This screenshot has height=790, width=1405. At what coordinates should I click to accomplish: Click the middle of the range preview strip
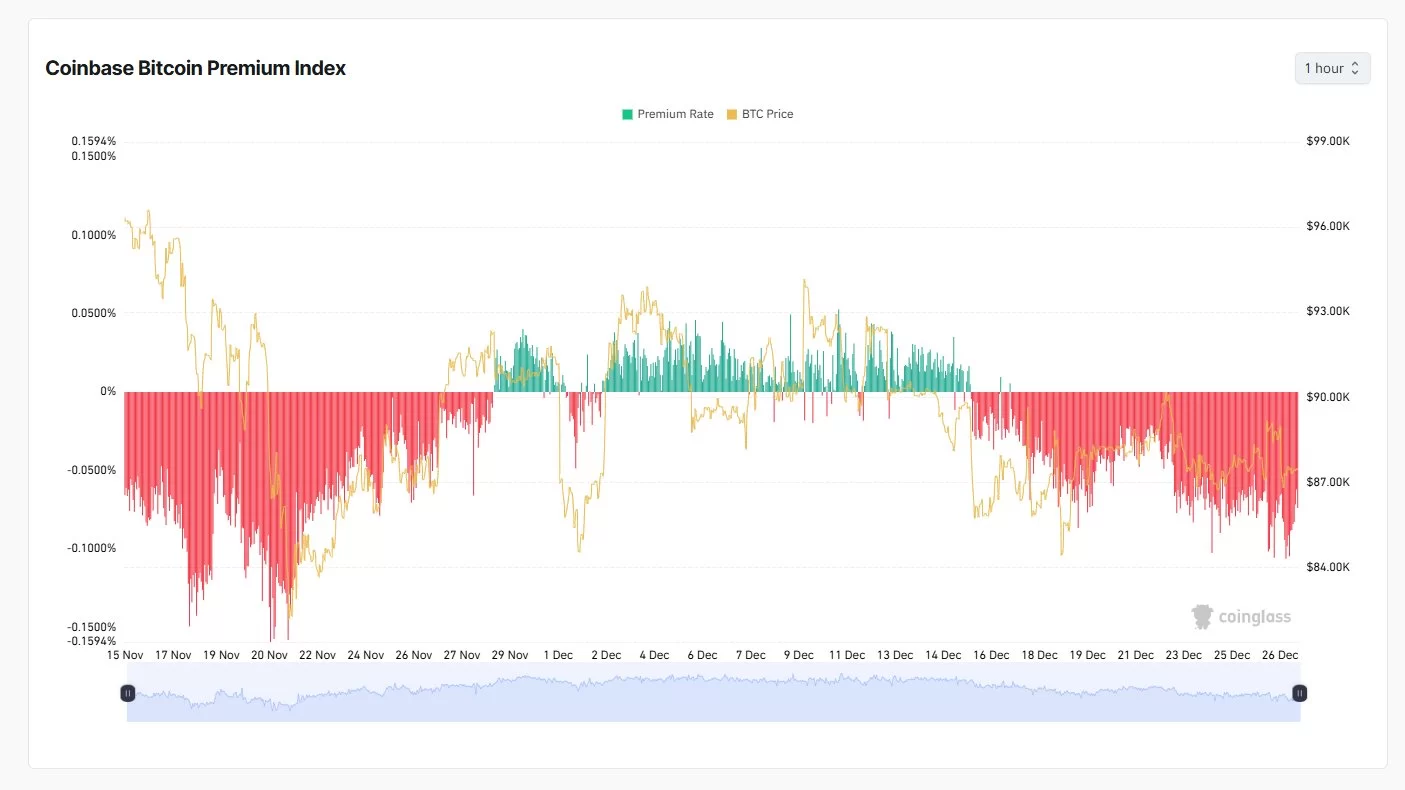pyautogui.click(x=713, y=692)
